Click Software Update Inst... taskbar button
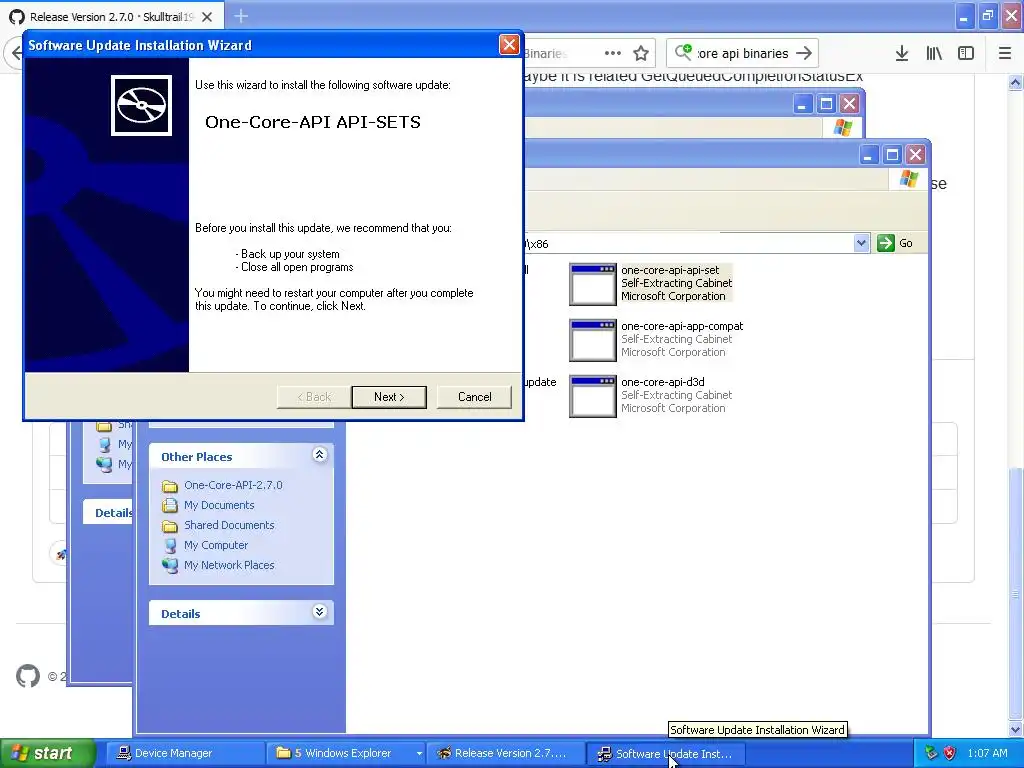The image size is (1024, 768). point(665,753)
